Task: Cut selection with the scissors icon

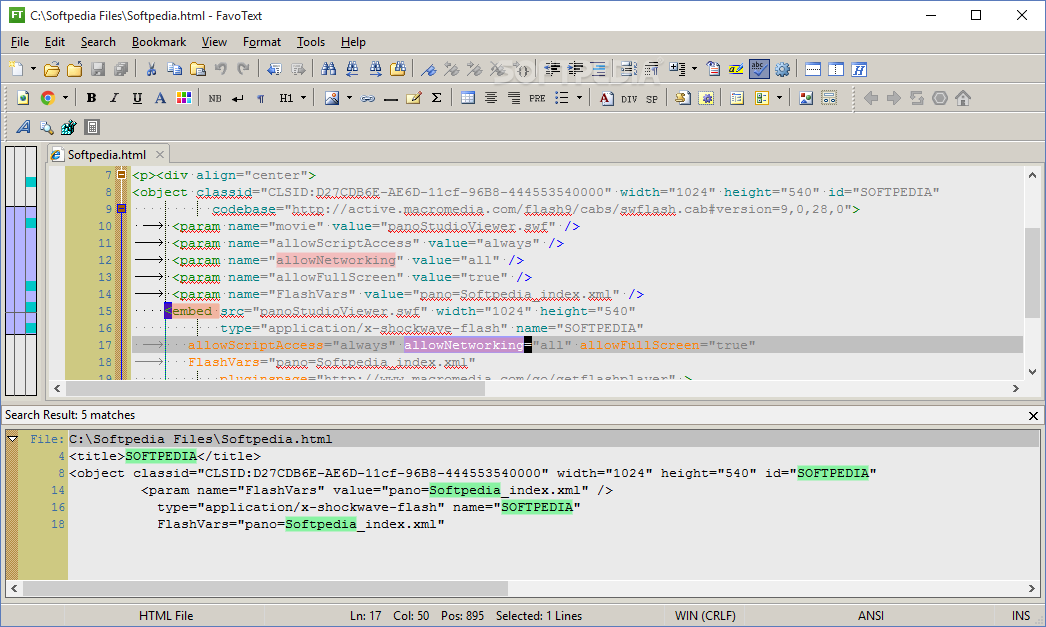Action: pyautogui.click(x=151, y=69)
